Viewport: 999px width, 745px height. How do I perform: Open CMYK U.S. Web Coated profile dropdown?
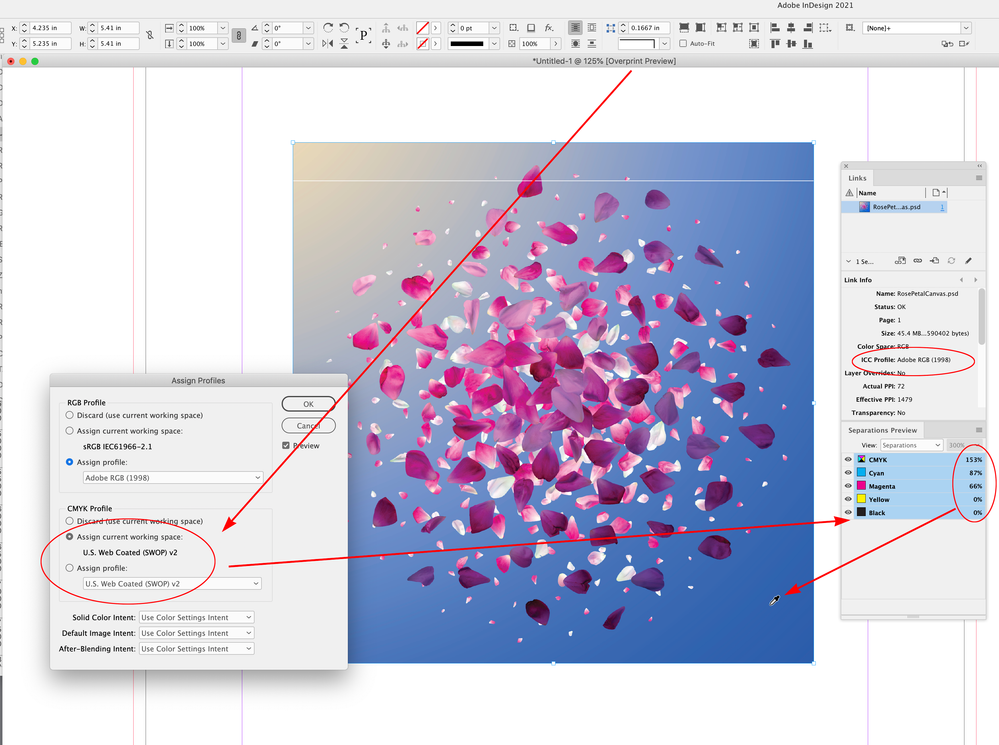click(x=172, y=584)
